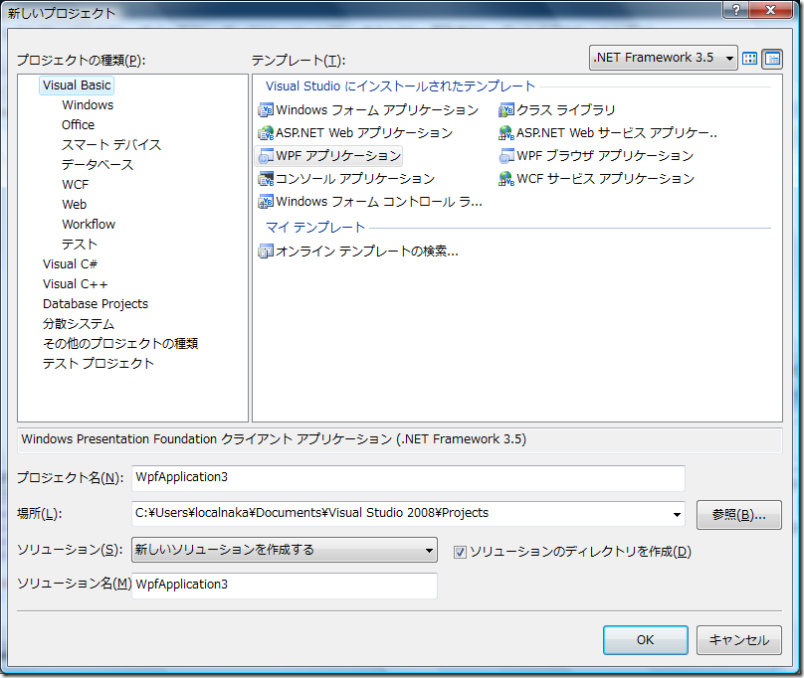Switch templates to small icons view

[772, 58]
